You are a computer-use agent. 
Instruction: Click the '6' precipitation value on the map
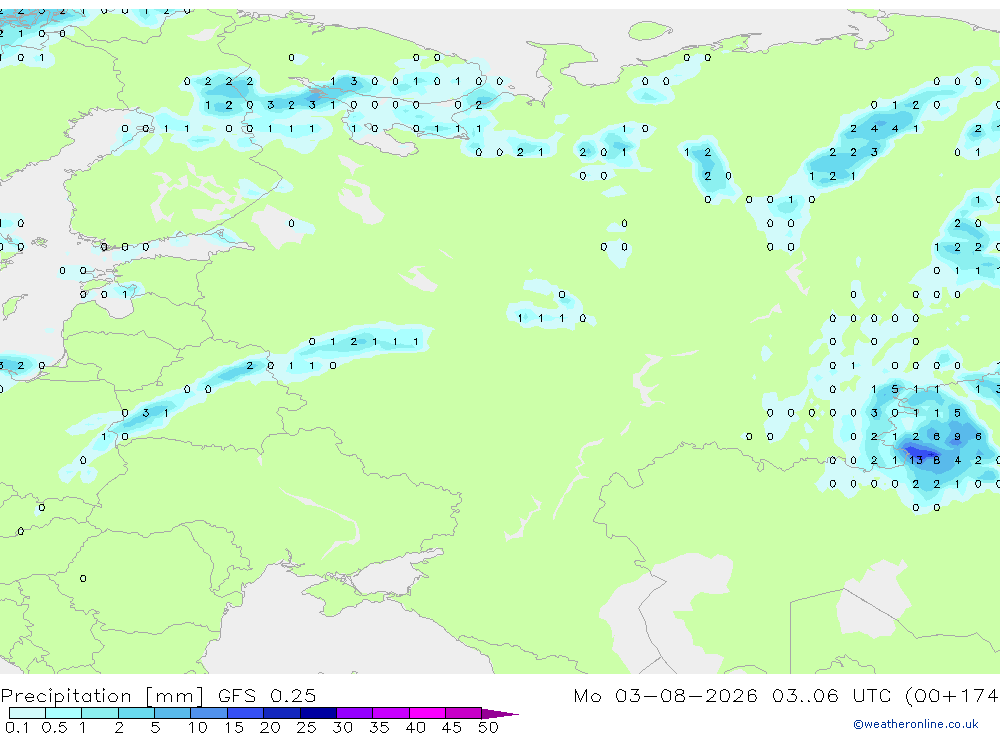coord(978,436)
